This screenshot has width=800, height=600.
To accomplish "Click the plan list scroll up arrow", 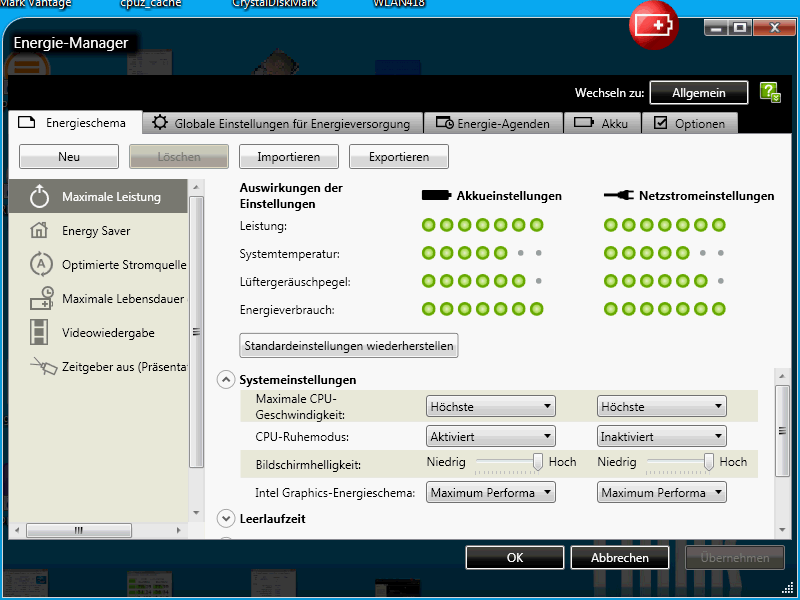I will click(x=196, y=187).
